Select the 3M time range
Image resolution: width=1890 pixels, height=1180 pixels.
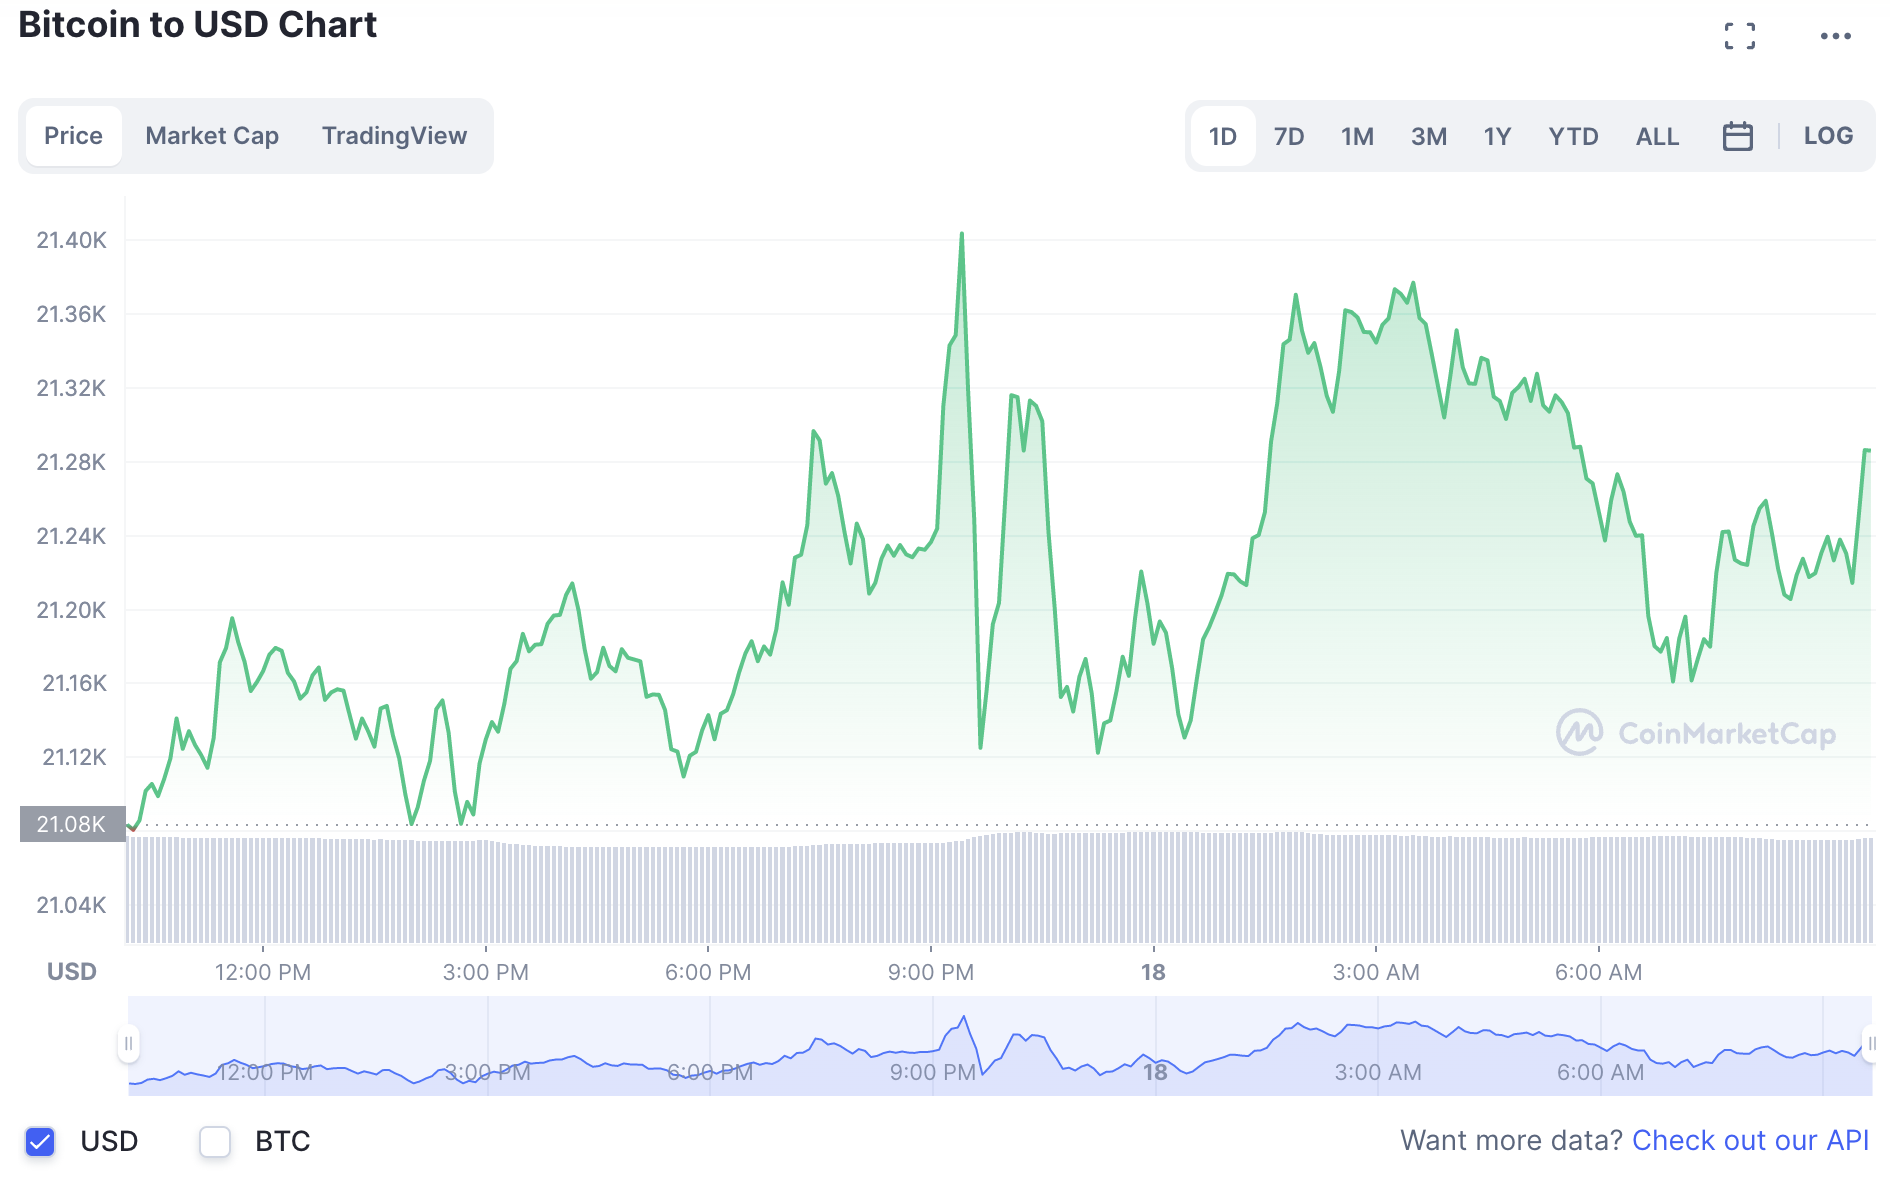click(x=1429, y=136)
